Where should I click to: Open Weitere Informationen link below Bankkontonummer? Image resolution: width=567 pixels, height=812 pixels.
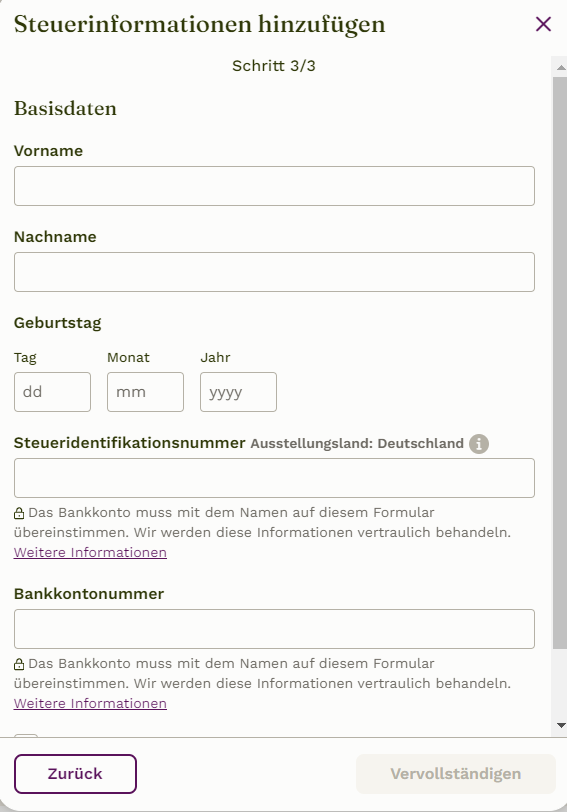tap(90, 704)
